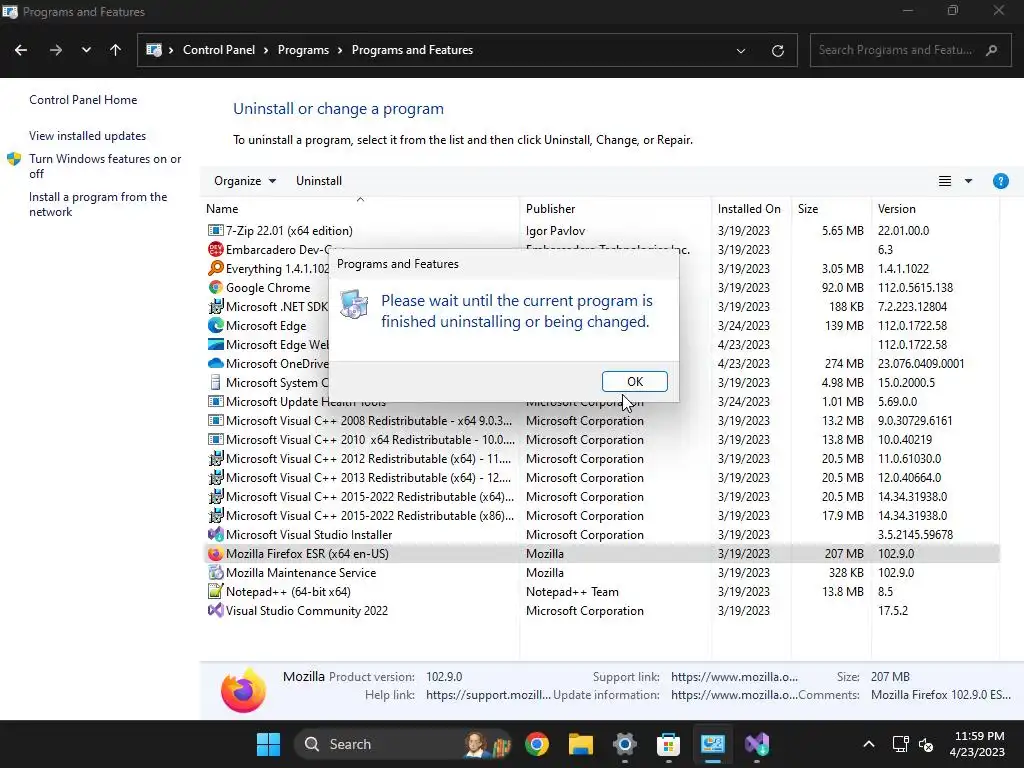Open Microsoft Store from the taskbar
Image resolution: width=1024 pixels, height=768 pixels.
point(668,744)
